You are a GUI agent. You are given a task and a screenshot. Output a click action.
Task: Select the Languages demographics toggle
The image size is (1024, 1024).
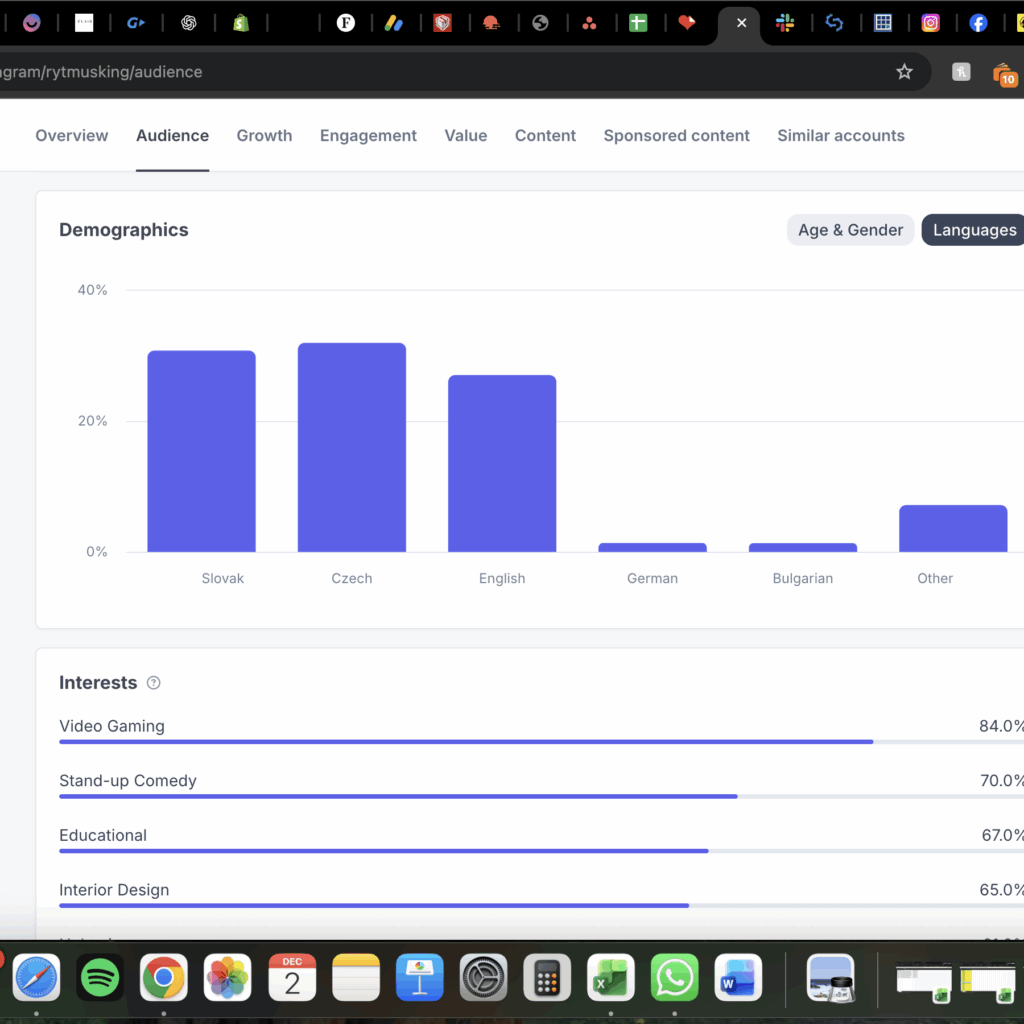pos(974,230)
